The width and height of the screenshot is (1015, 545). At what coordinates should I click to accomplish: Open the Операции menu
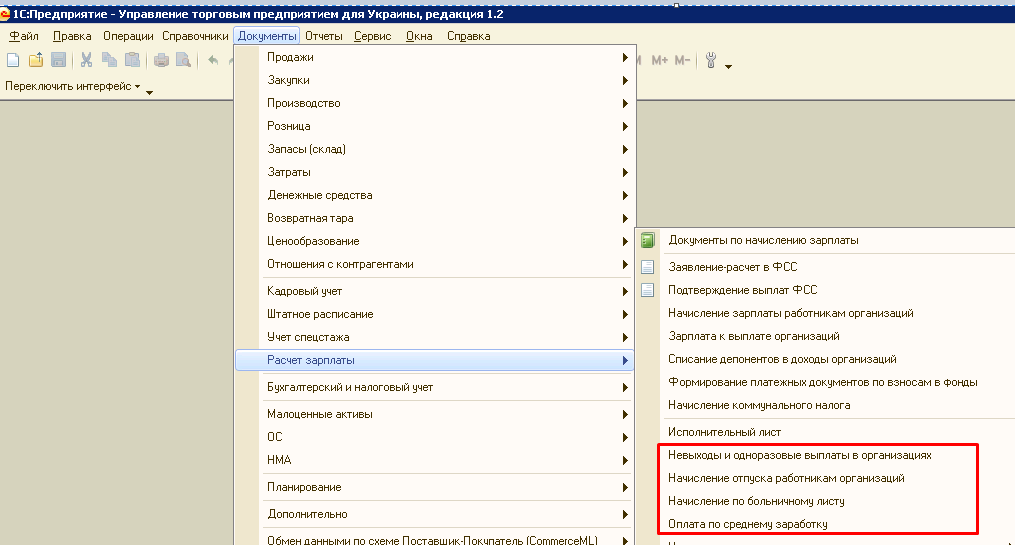(128, 36)
